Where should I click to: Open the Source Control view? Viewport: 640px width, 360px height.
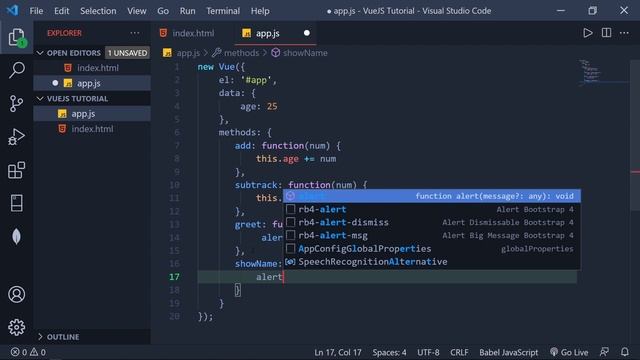click(x=16, y=104)
